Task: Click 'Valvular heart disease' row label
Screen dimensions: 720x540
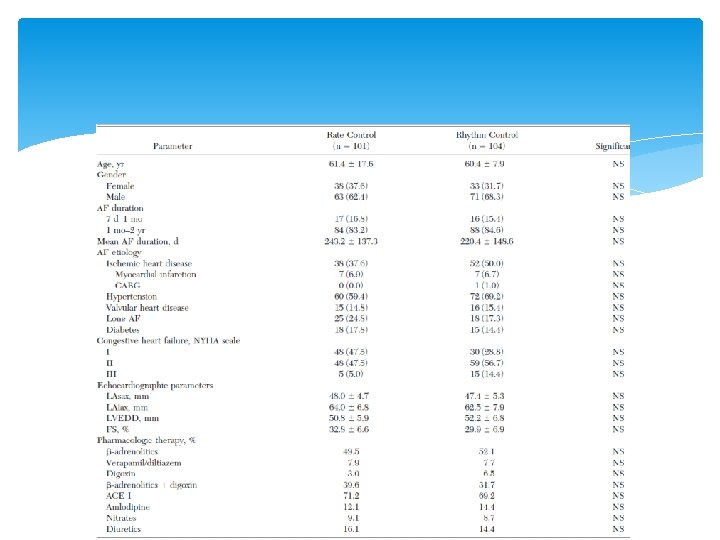Action: (x=147, y=308)
